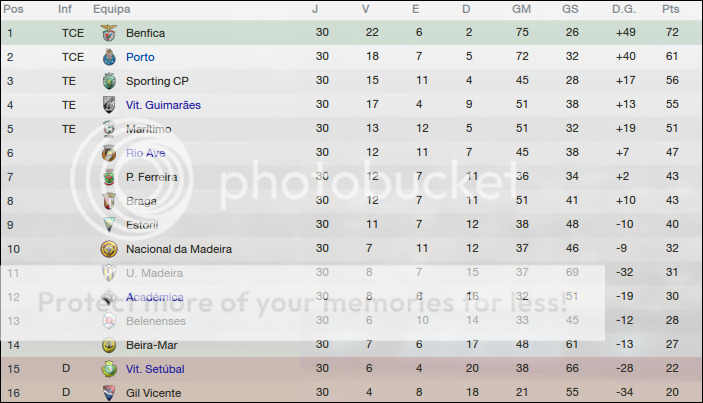Open the Rio Ave team link
The width and height of the screenshot is (703, 403).
(146, 153)
